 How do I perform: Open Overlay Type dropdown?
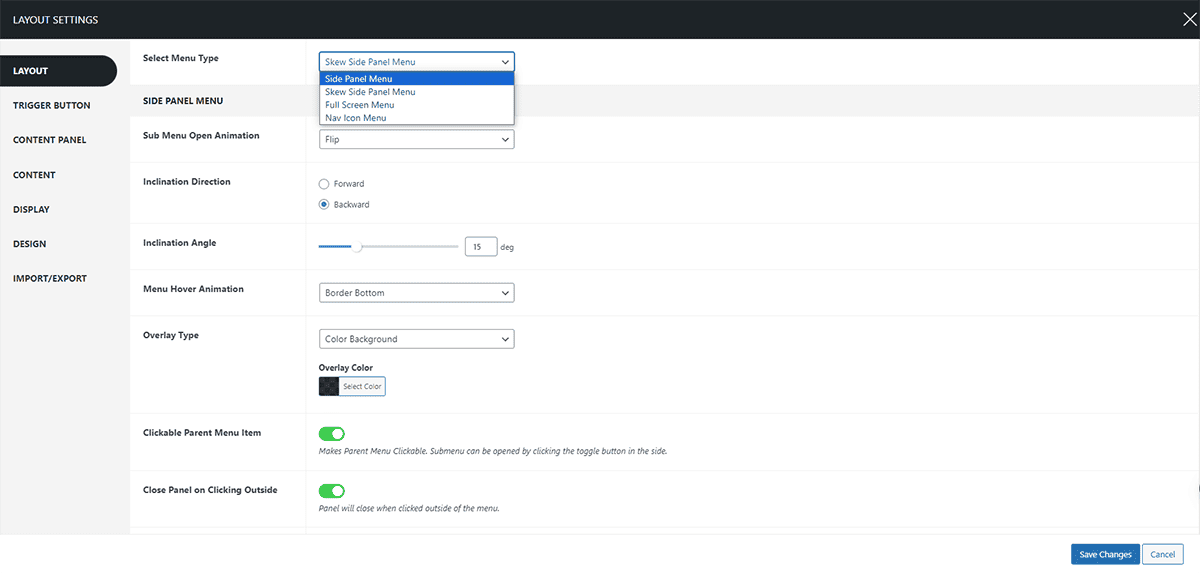416,339
